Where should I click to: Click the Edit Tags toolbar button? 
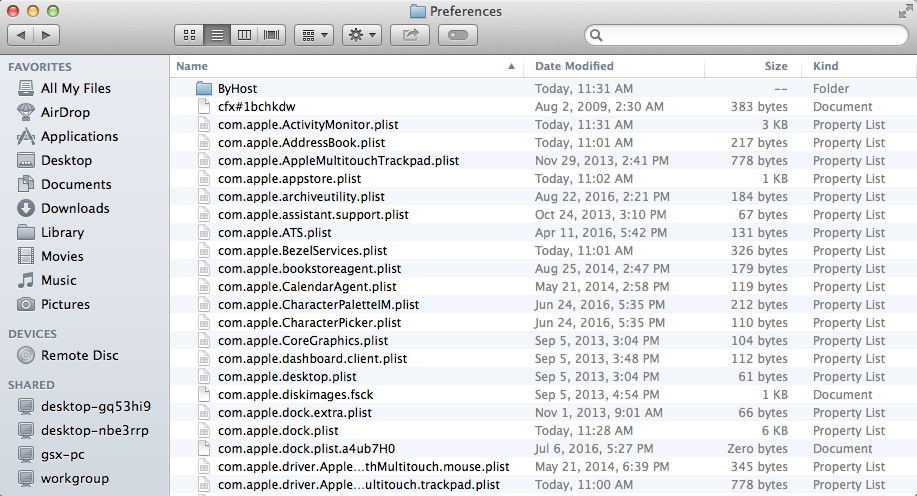click(457, 35)
